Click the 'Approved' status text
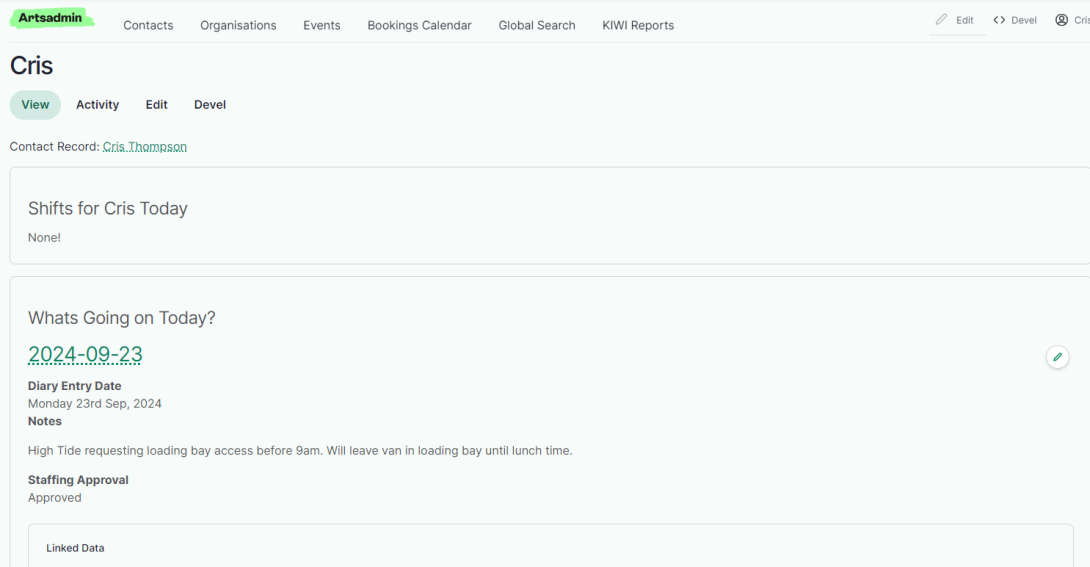1090x567 pixels. [x=54, y=498]
